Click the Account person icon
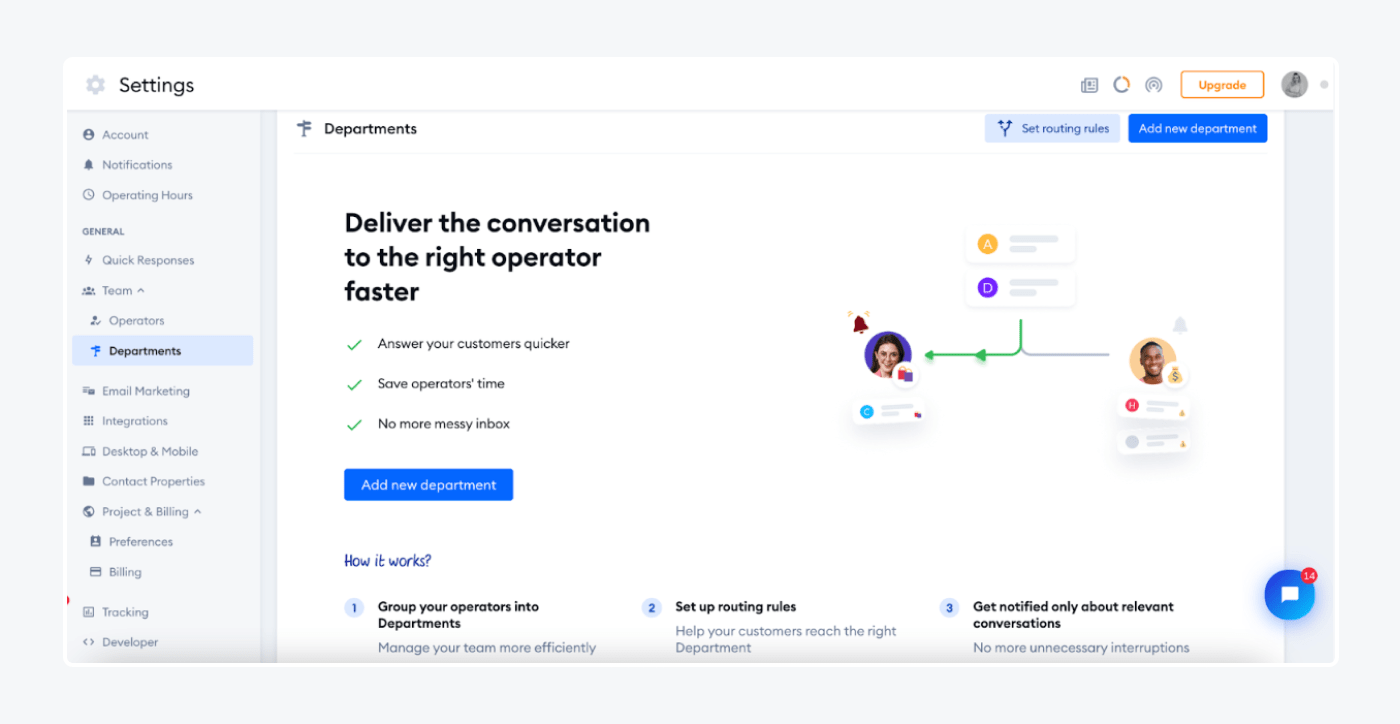 88,135
